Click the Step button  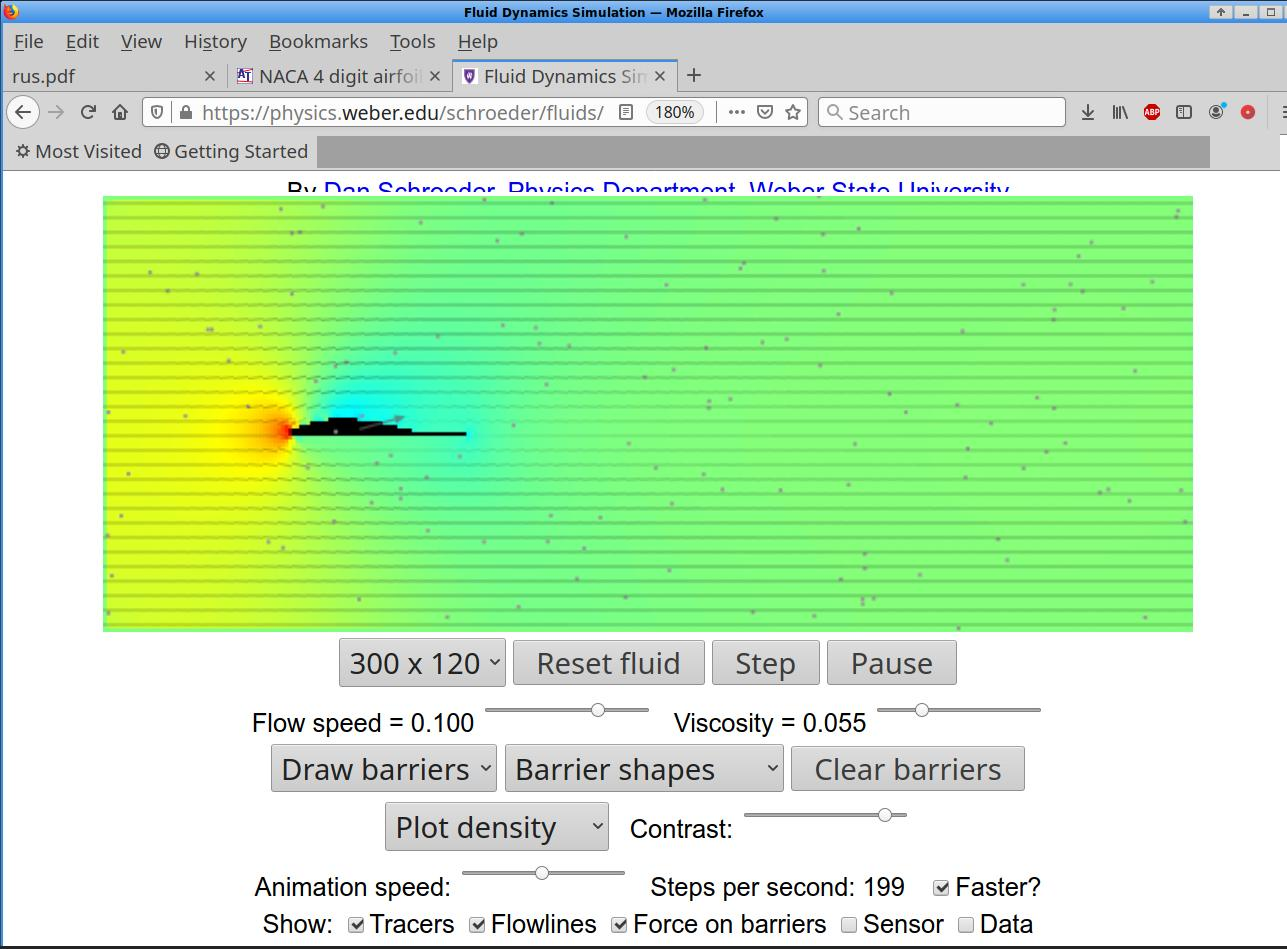coord(766,663)
